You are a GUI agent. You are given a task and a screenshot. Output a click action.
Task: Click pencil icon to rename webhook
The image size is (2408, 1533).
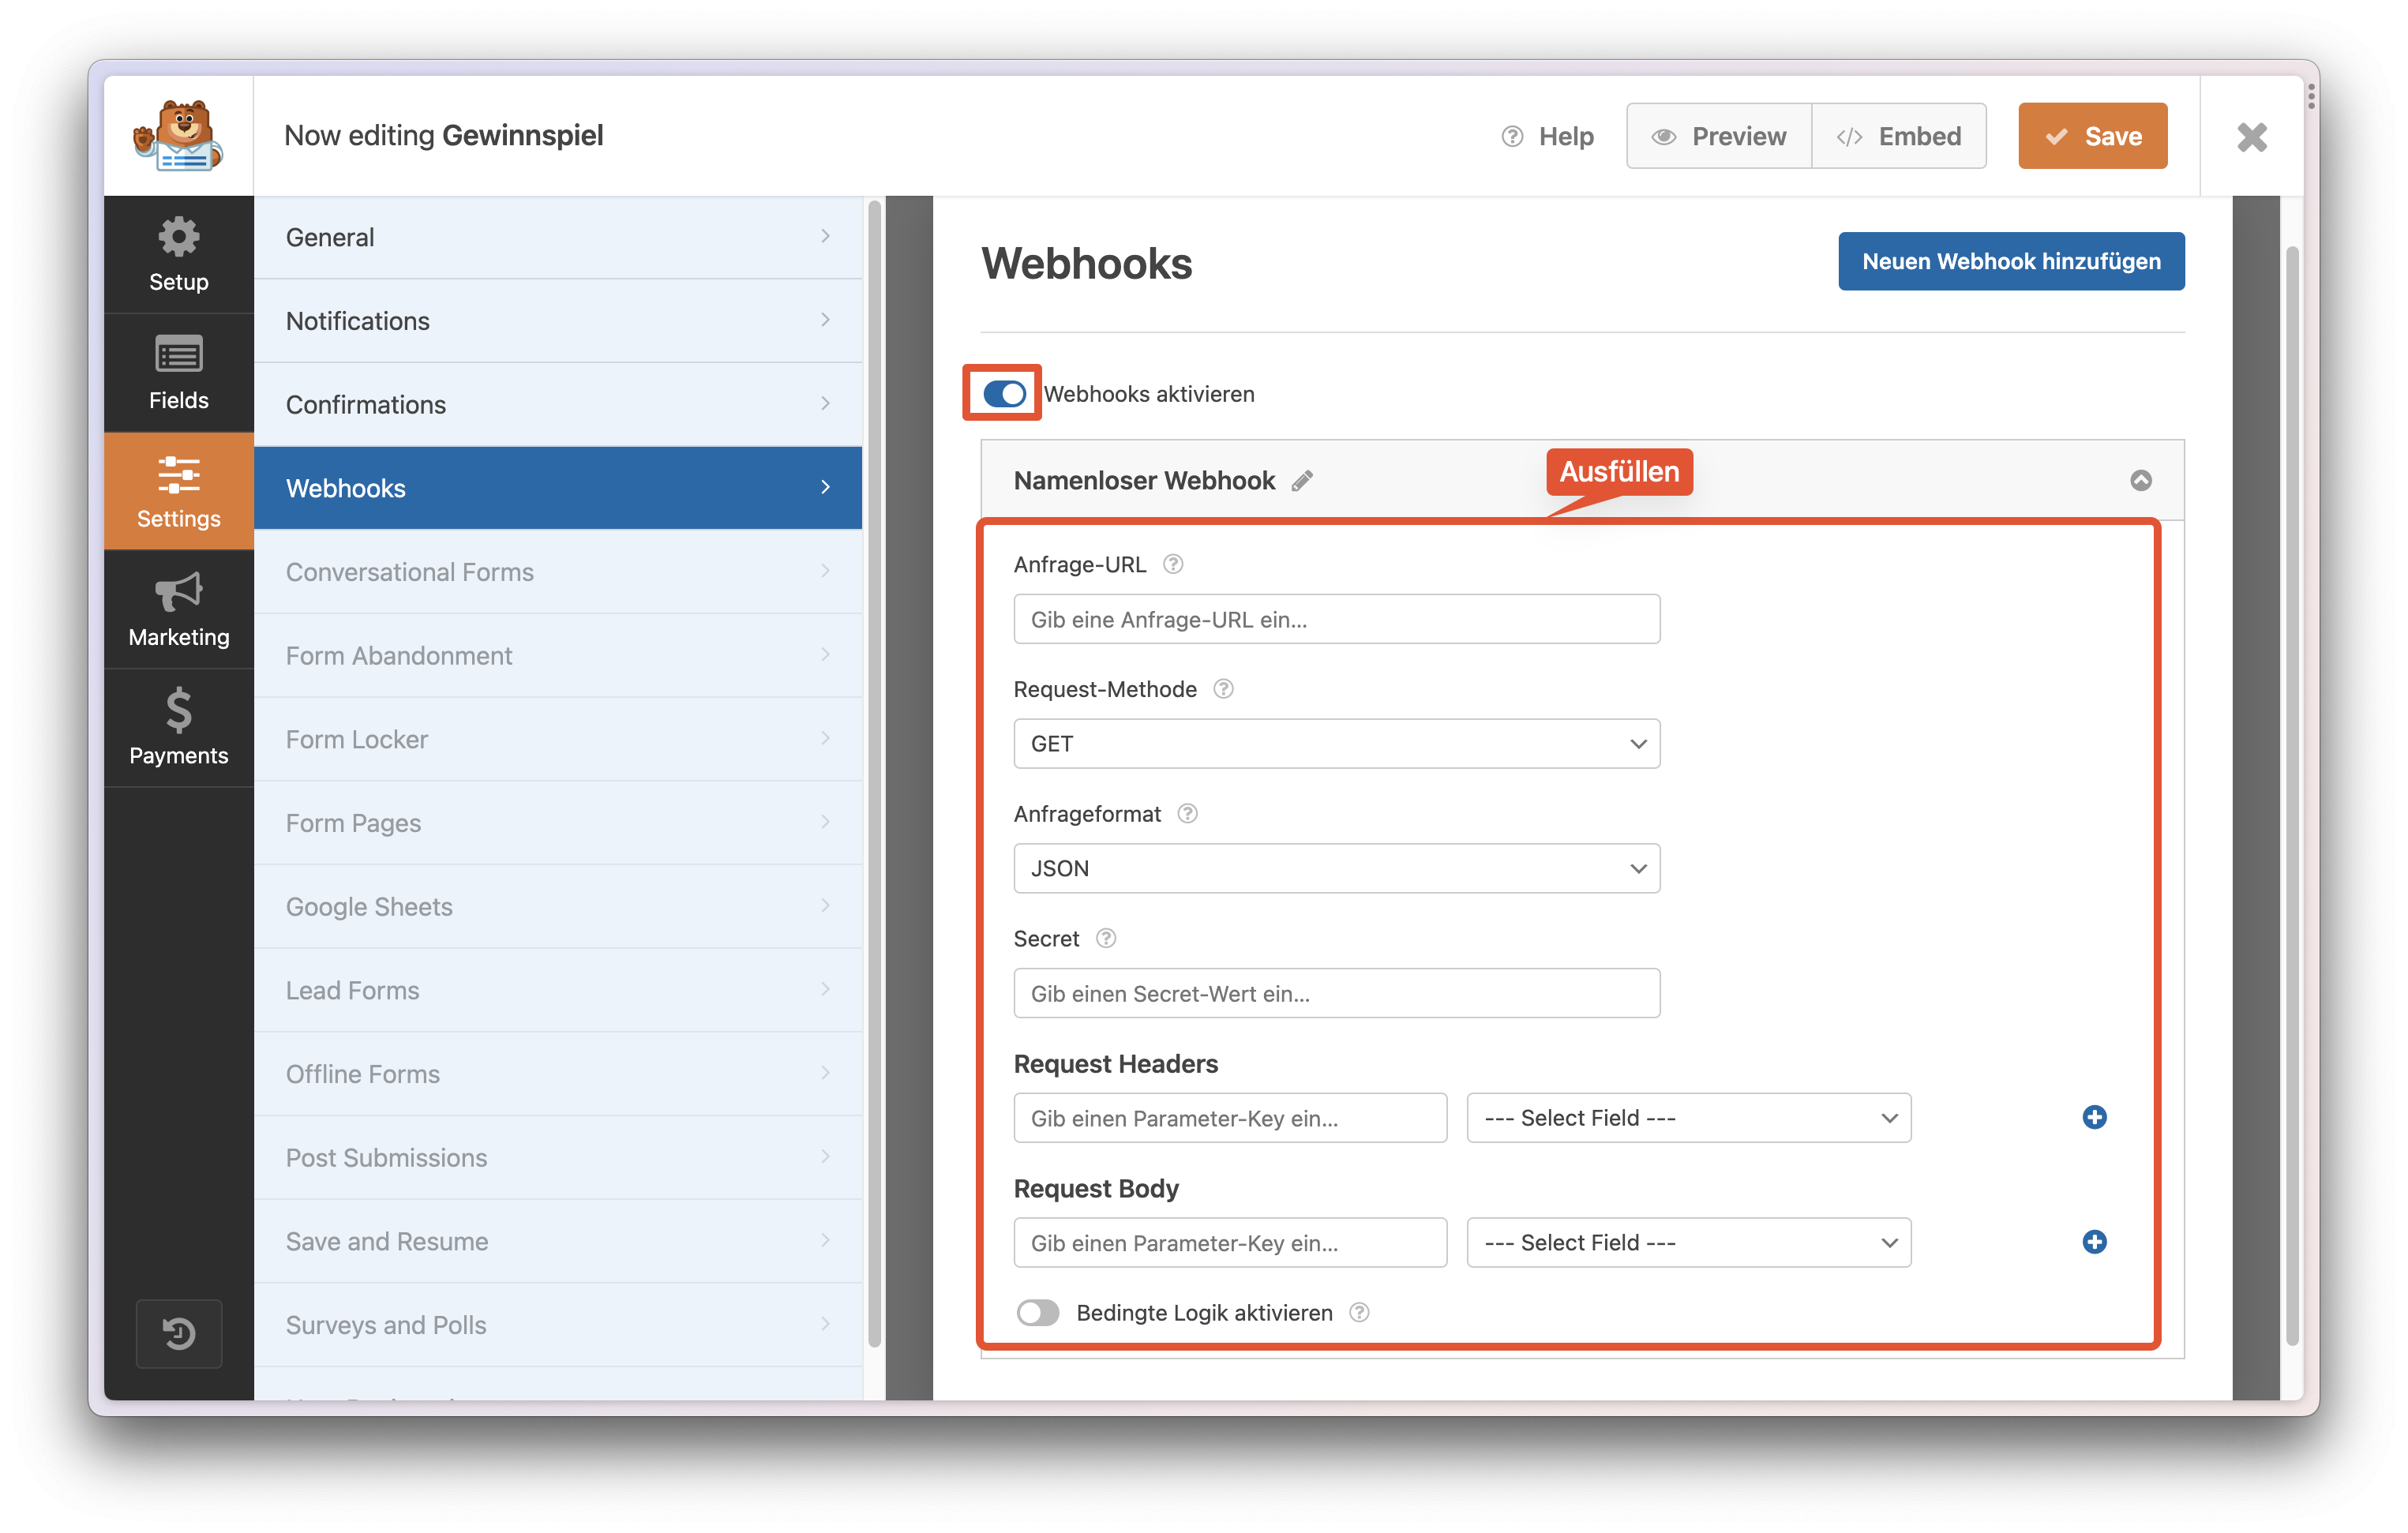[x=1302, y=481]
